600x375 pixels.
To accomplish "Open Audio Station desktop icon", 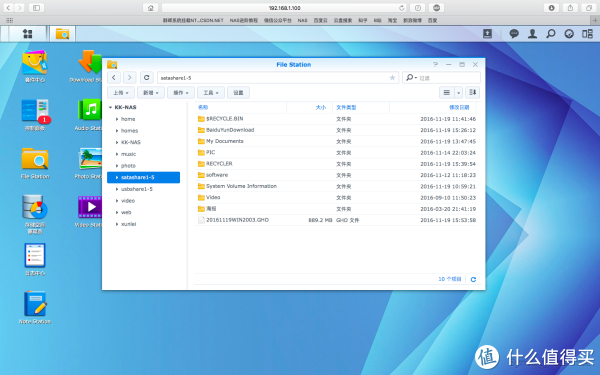I will click(x=90, y=115).
